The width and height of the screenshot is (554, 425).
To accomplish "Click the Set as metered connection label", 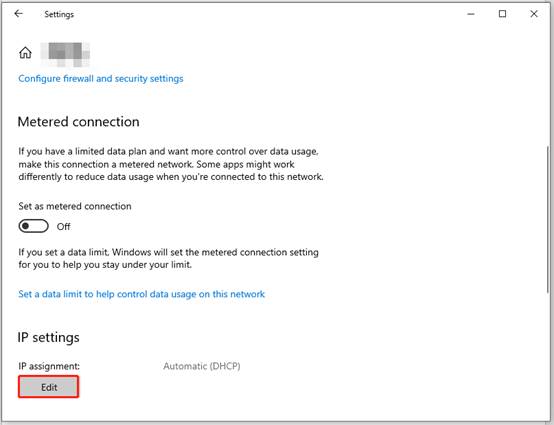I will pyautogui.click(x=75, y=206).
